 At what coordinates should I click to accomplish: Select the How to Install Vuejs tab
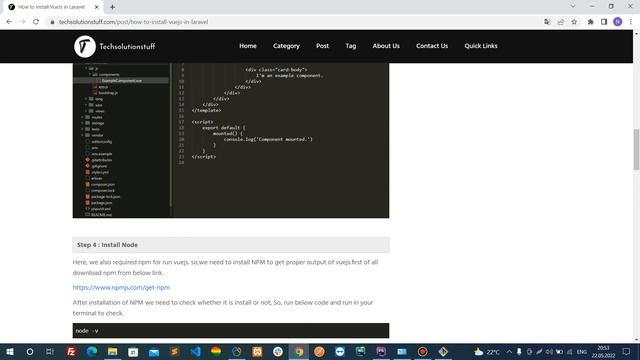[52, 7]
